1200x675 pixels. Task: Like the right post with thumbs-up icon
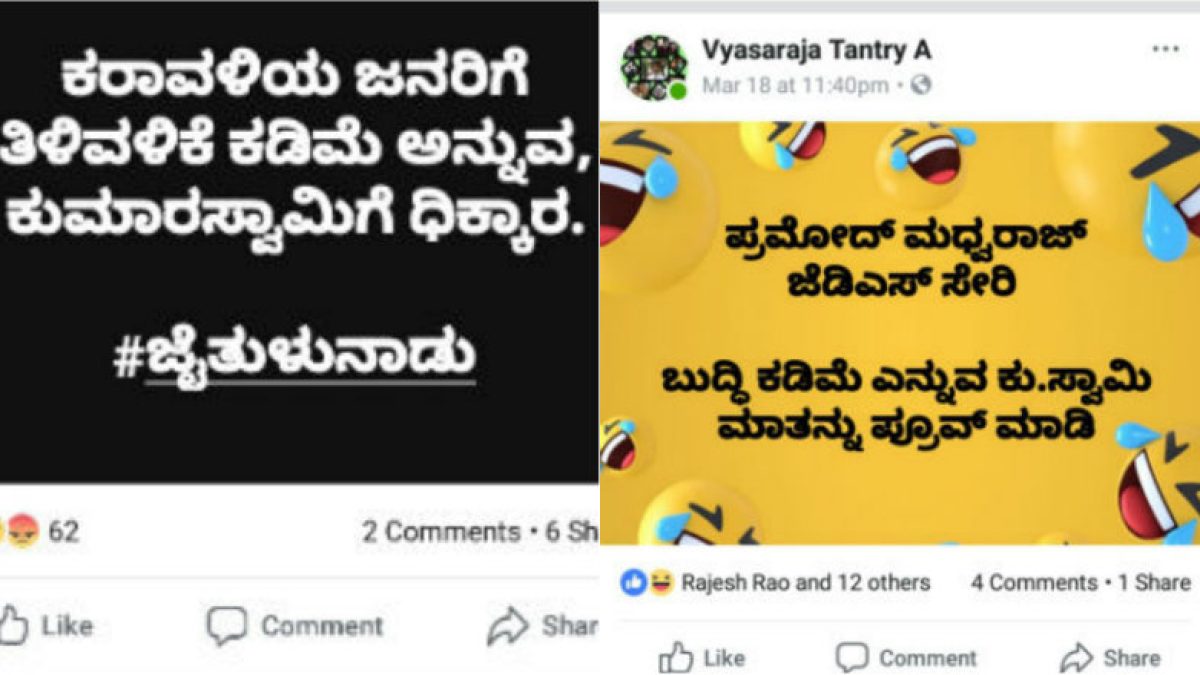click(676, 657)
